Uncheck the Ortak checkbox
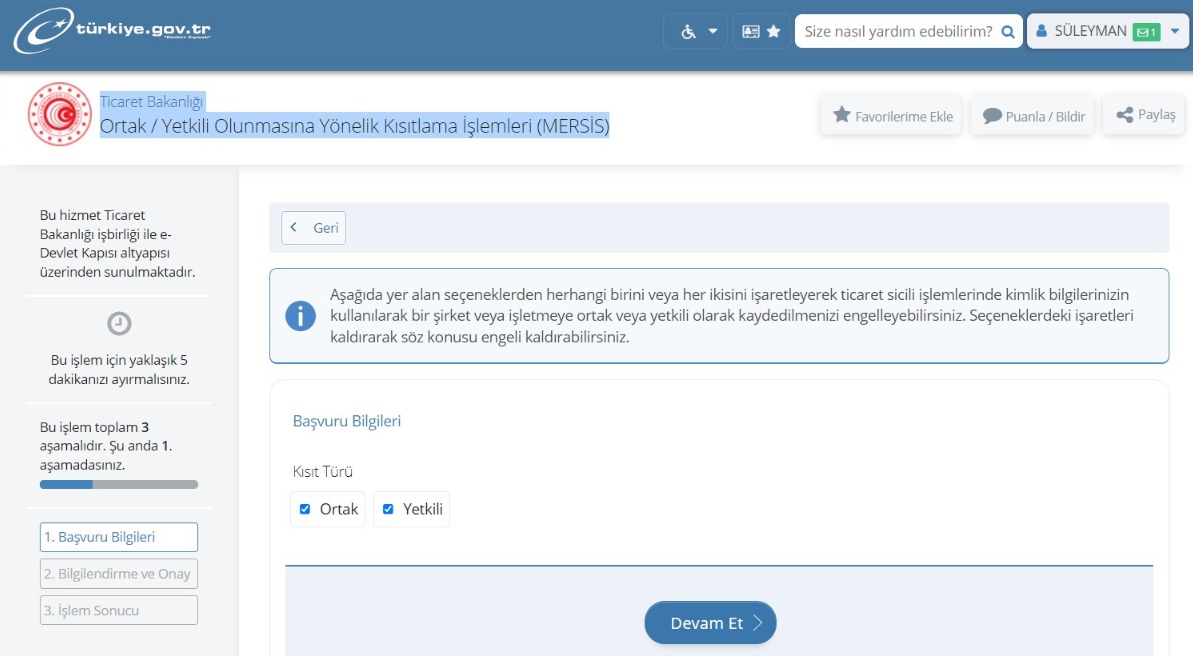 [305, 509]
